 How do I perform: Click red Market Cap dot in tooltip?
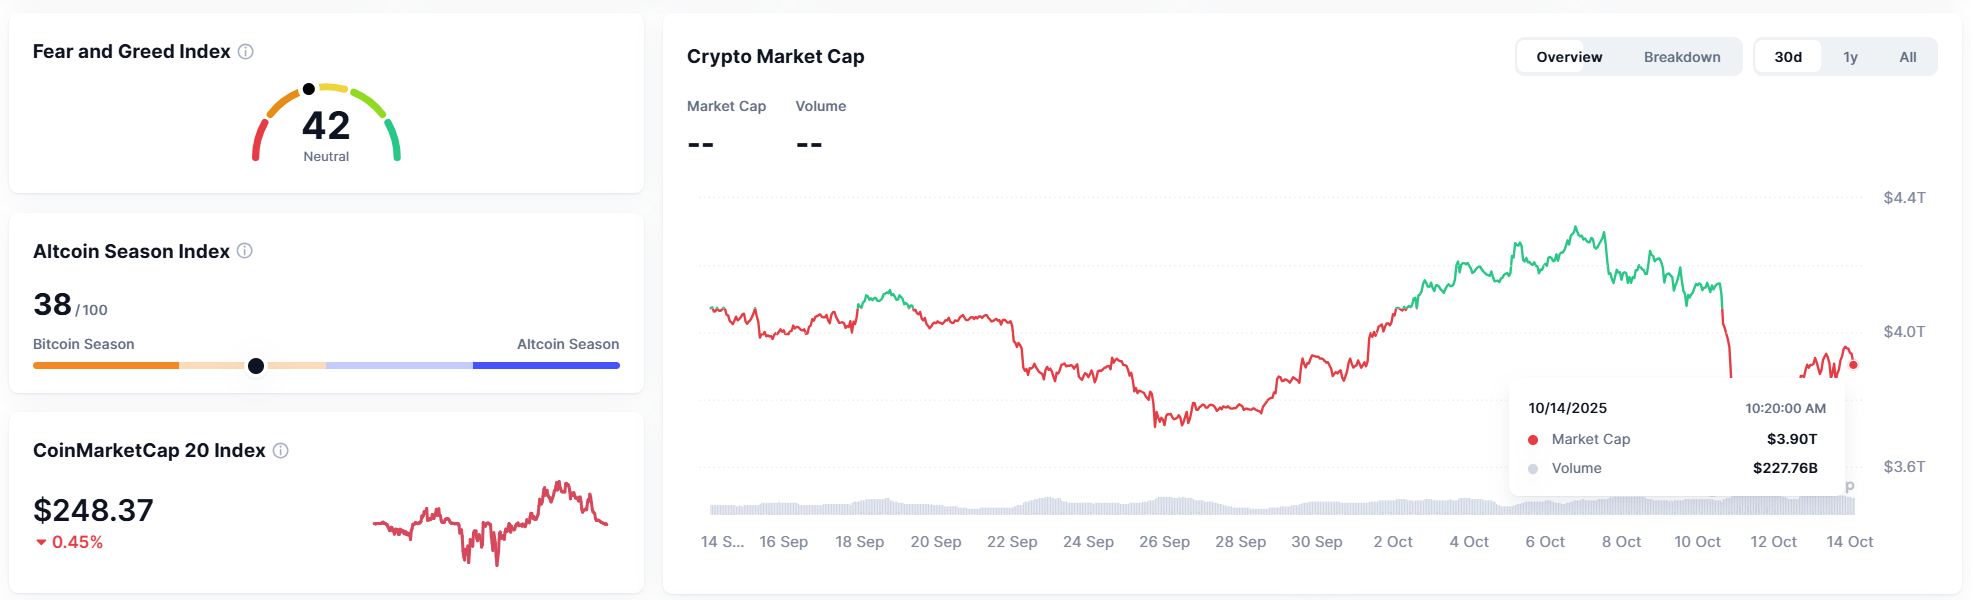tap(1533, 440)
